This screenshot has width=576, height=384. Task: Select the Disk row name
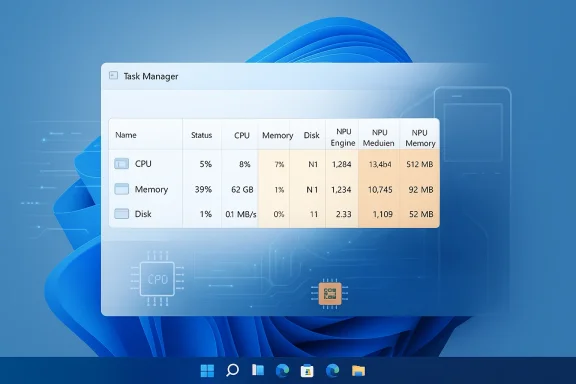pyautogui.click(x=143, y=214)
